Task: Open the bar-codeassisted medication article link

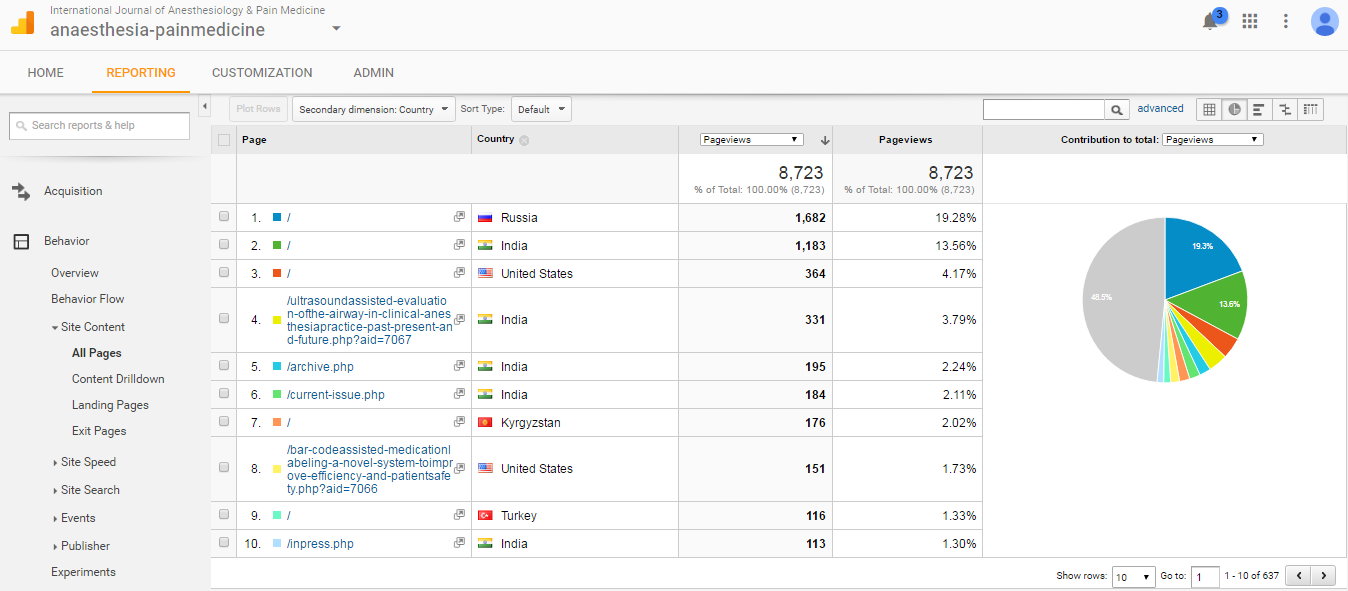Action: (368, 469)
